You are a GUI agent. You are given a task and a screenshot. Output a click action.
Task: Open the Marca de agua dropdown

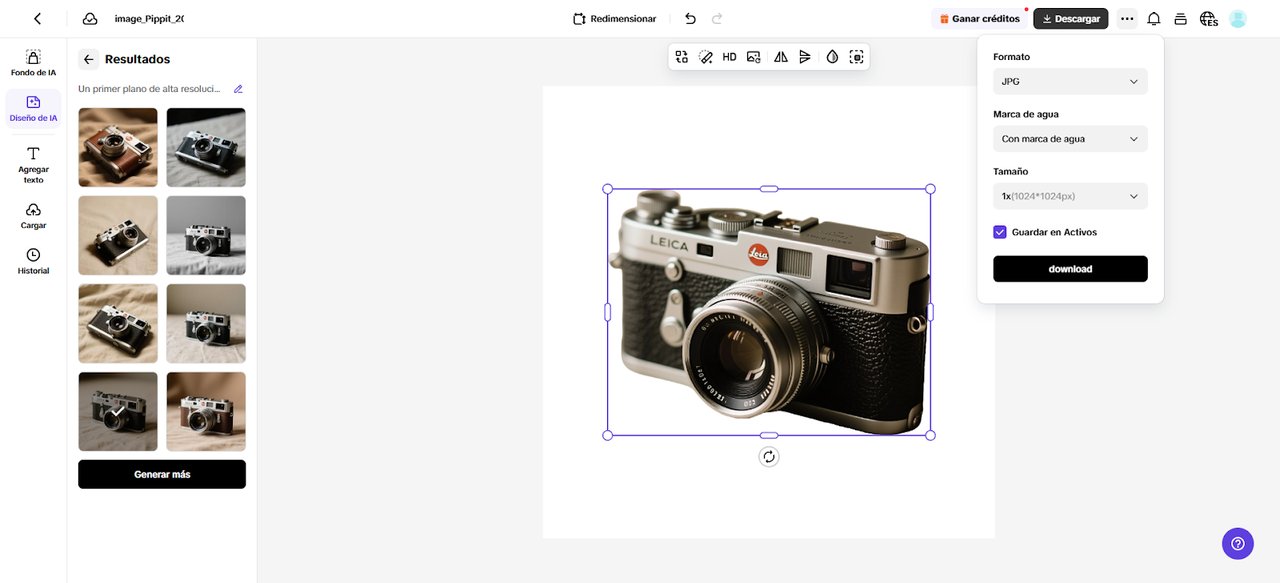click(x=1070, y=138)
